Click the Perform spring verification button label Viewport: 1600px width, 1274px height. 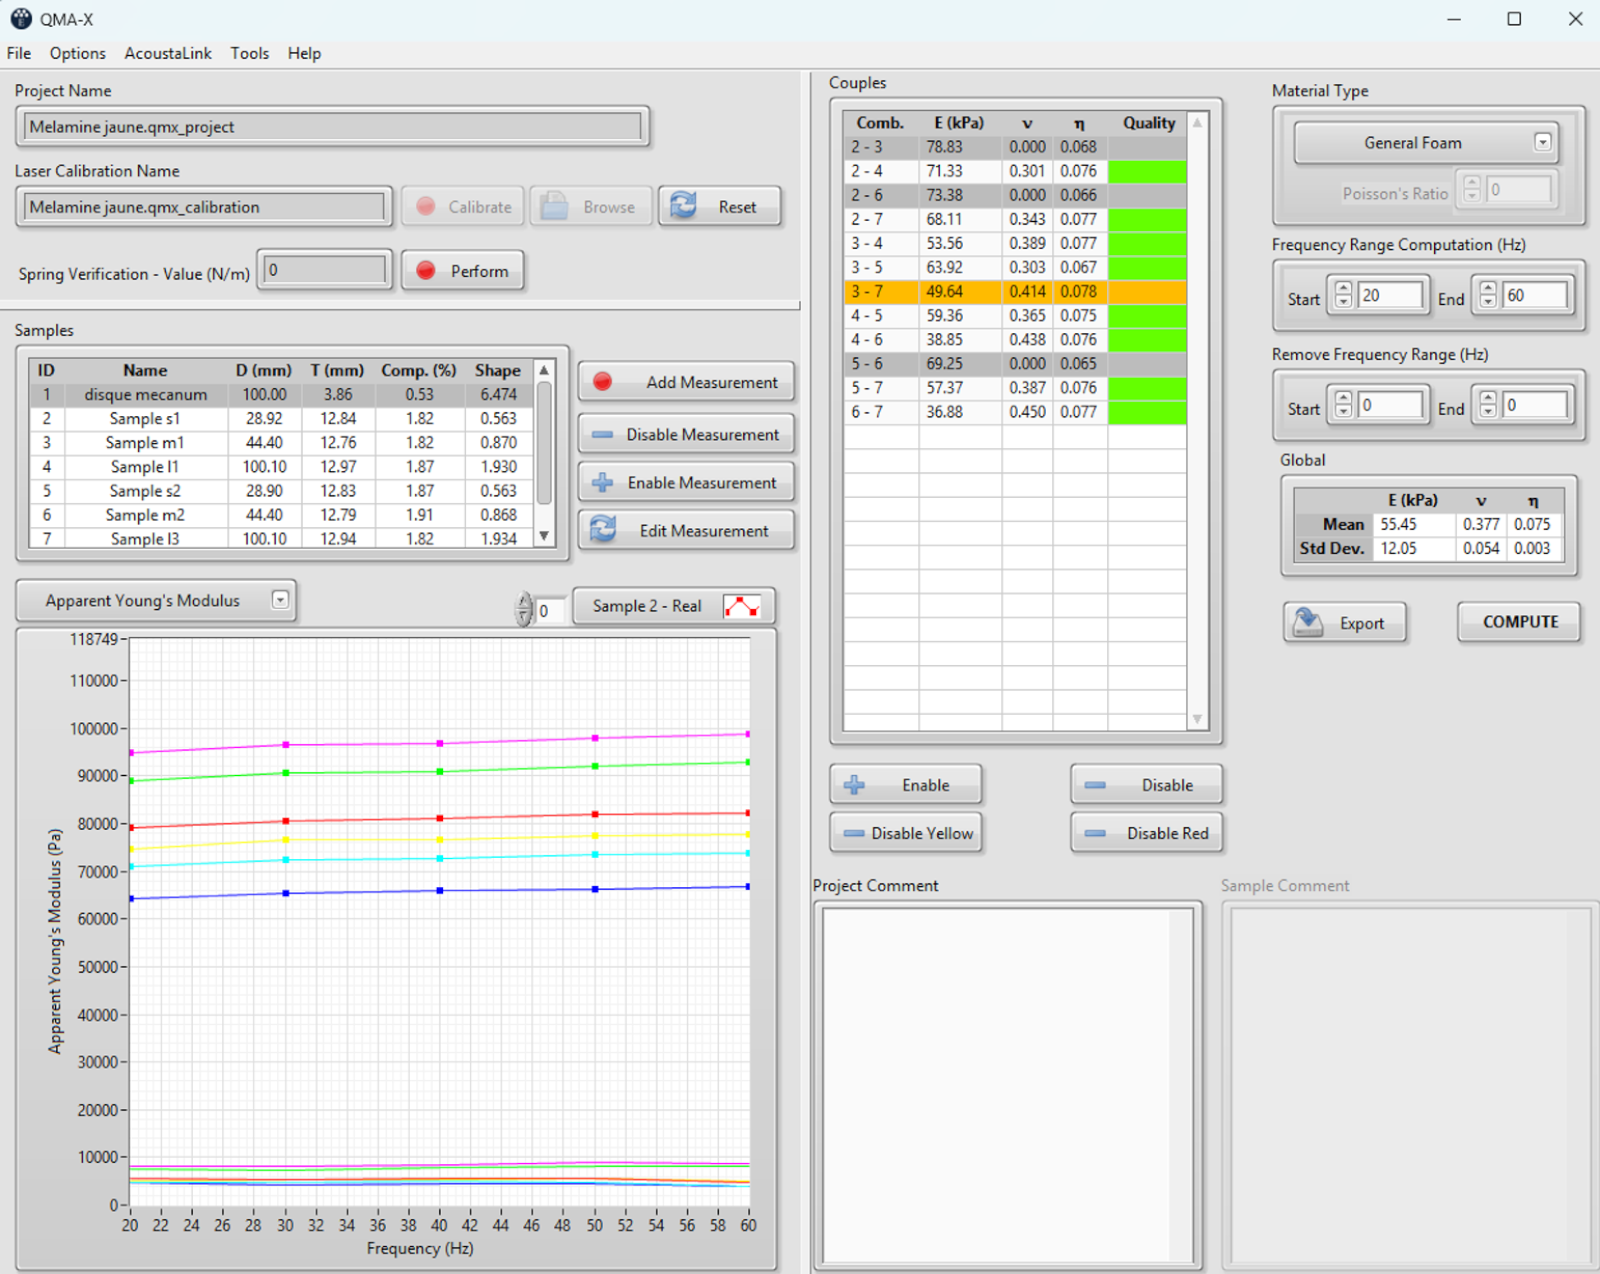[x=479, y=271]
